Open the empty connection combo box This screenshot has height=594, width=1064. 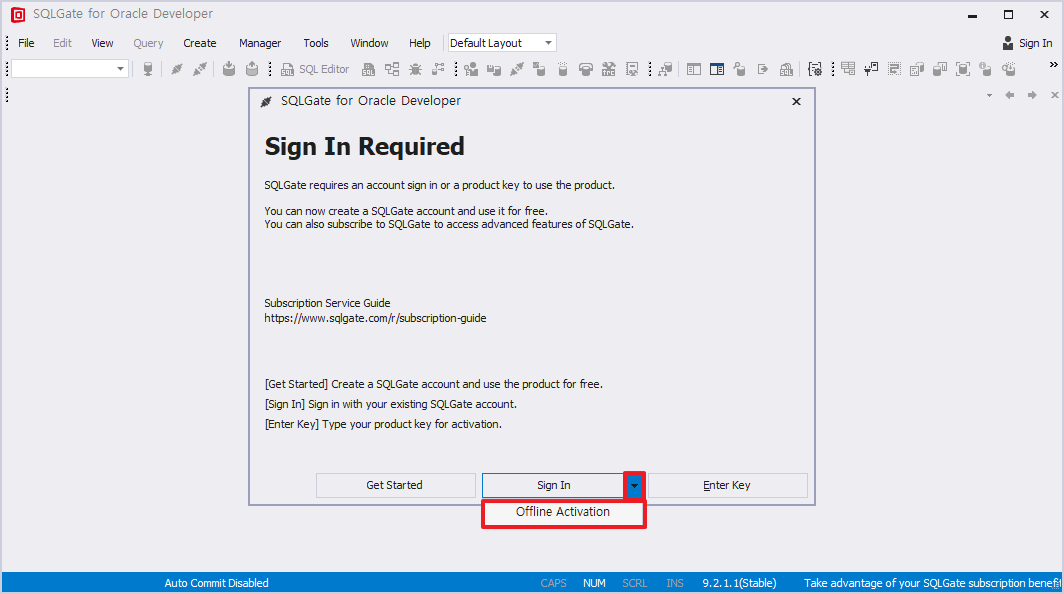(x=69, y=69)
